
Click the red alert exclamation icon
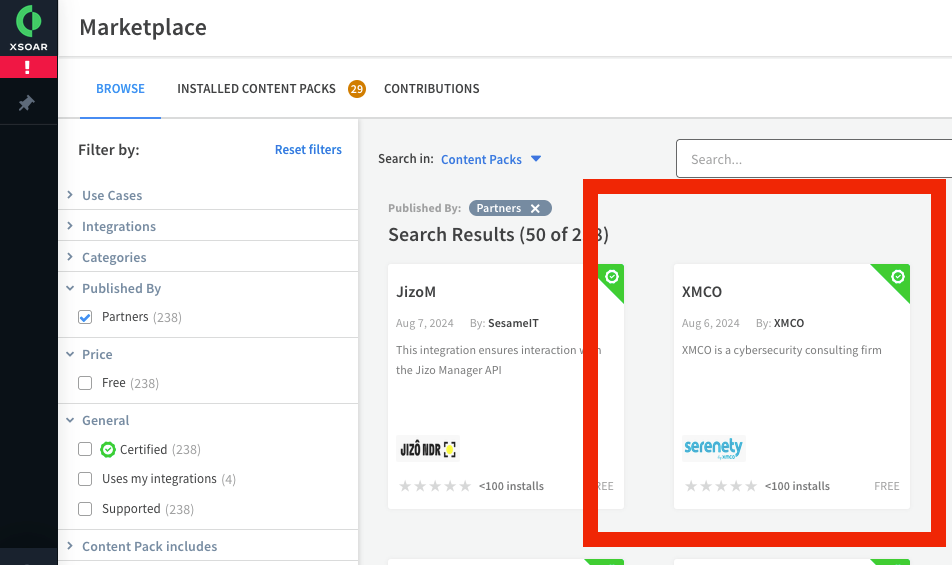28,68
